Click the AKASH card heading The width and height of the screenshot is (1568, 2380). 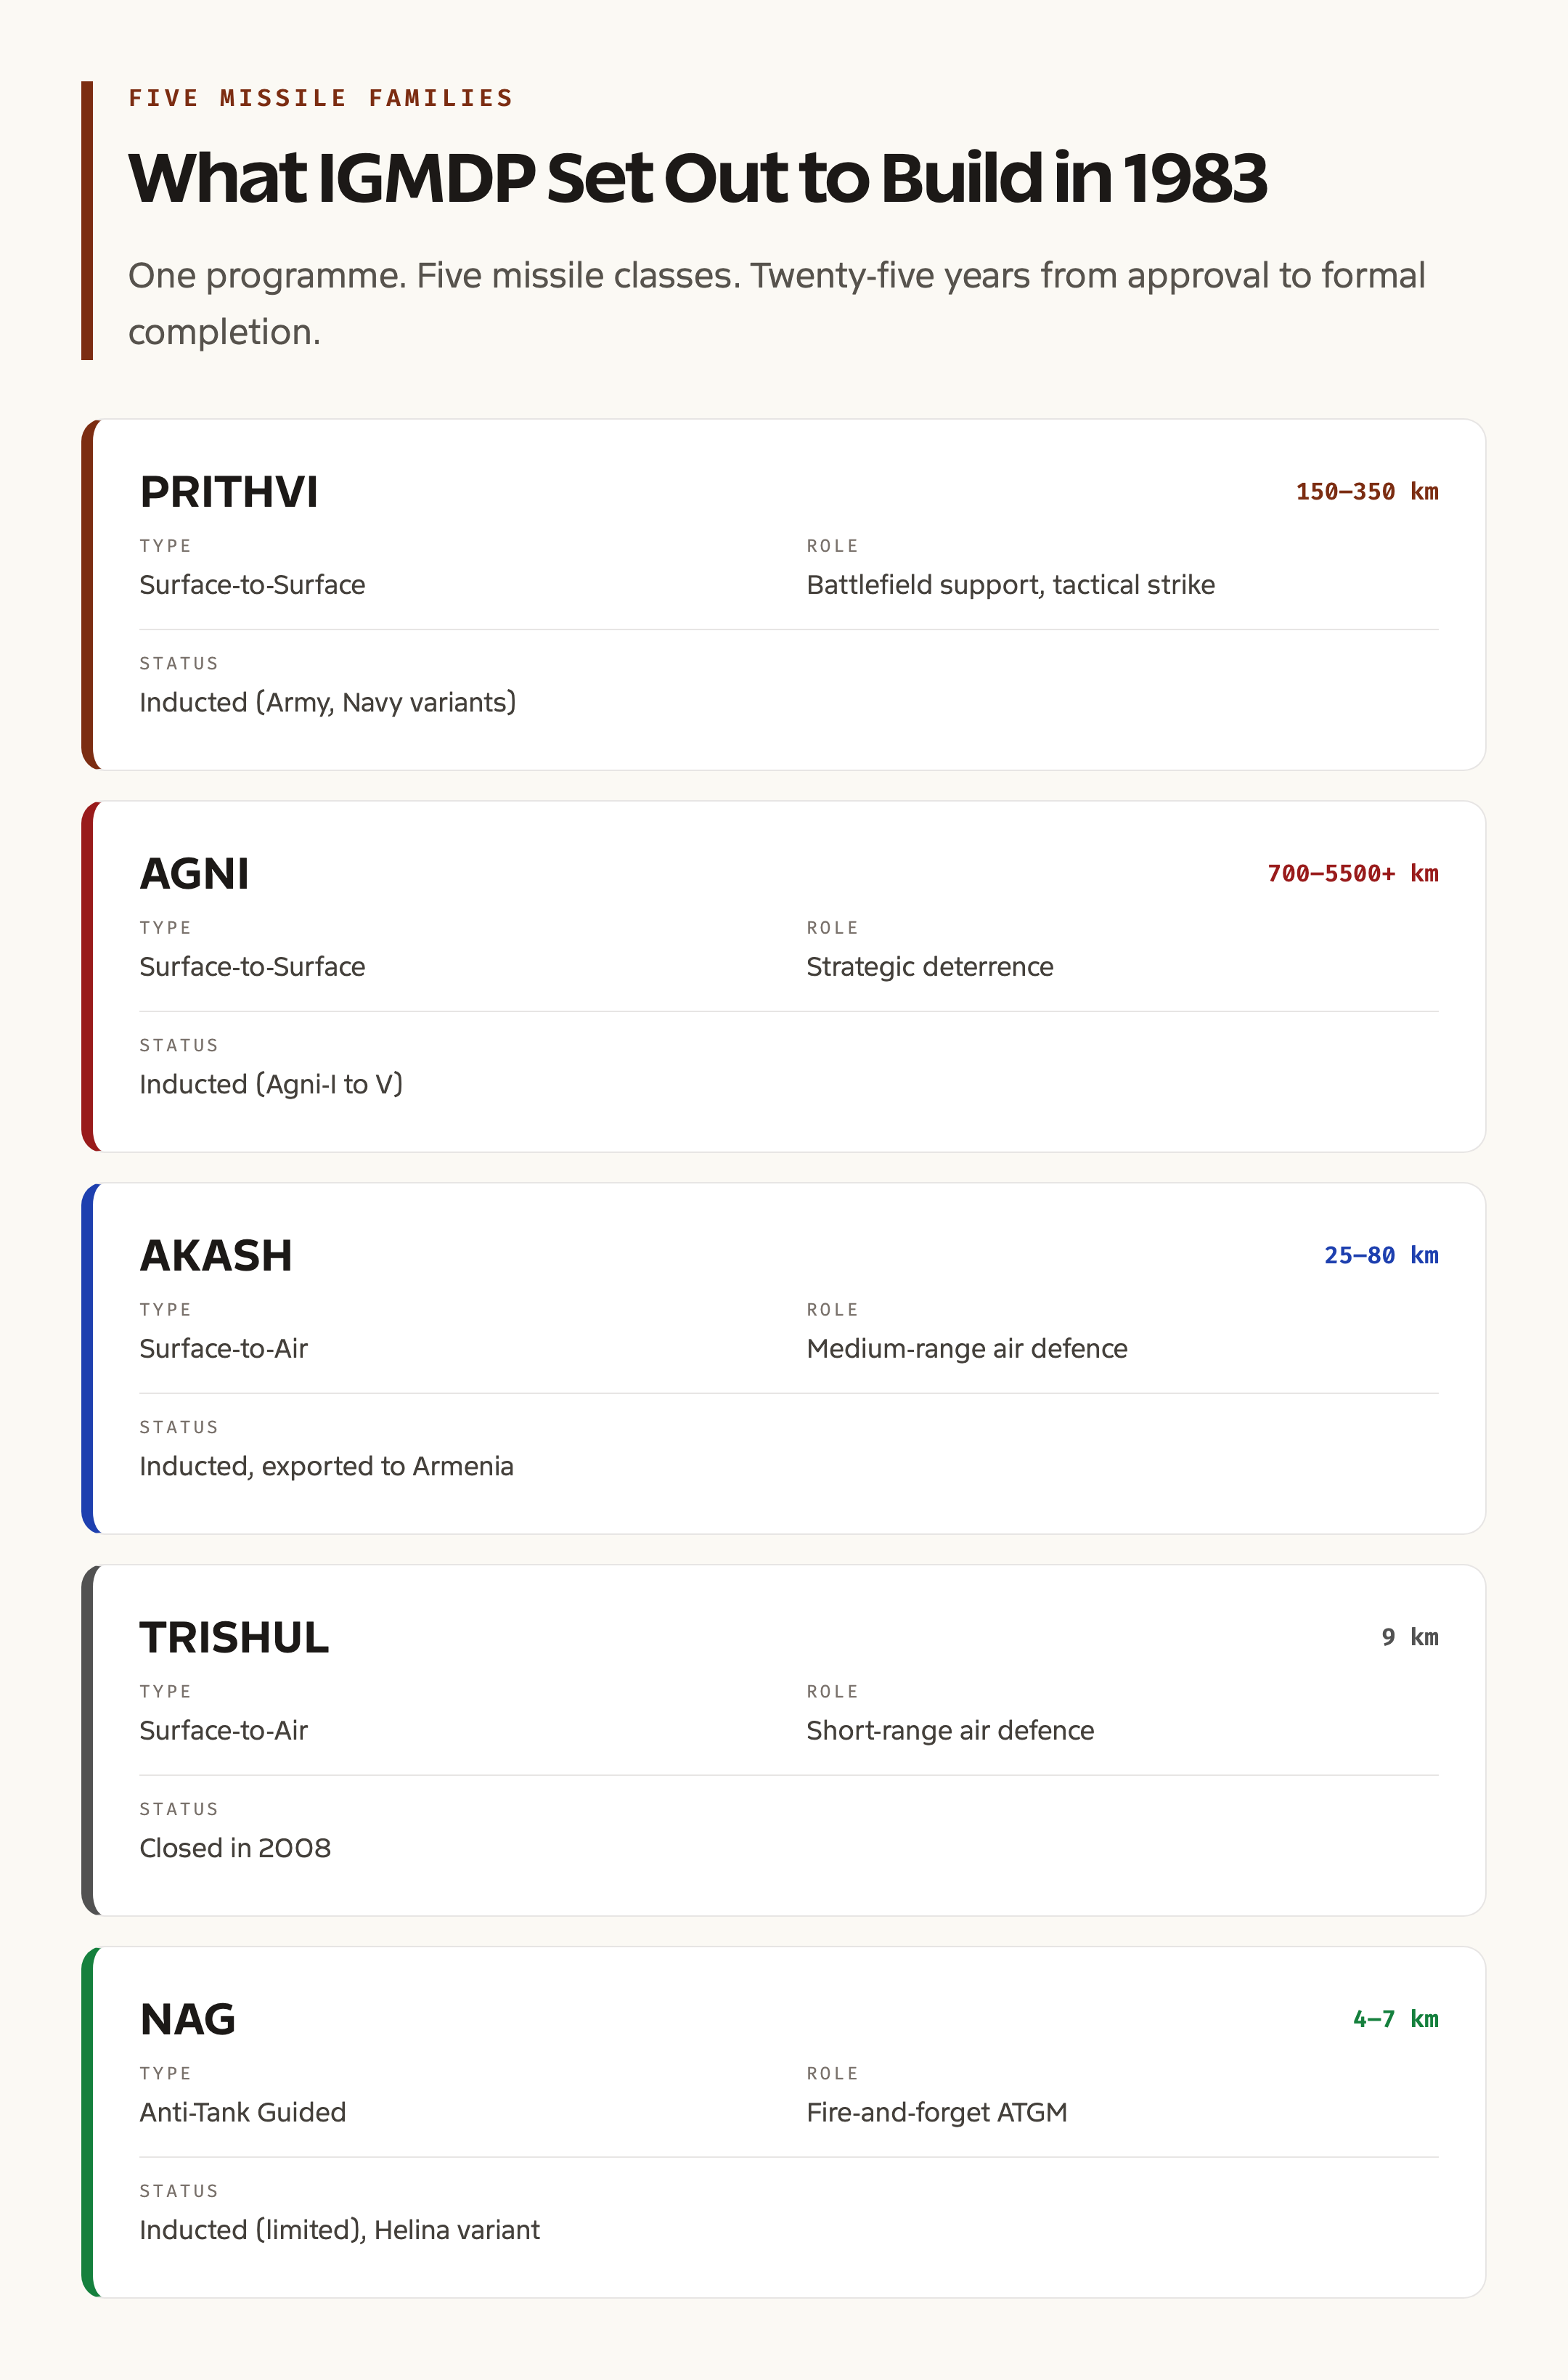click(x=216, y=1256)
